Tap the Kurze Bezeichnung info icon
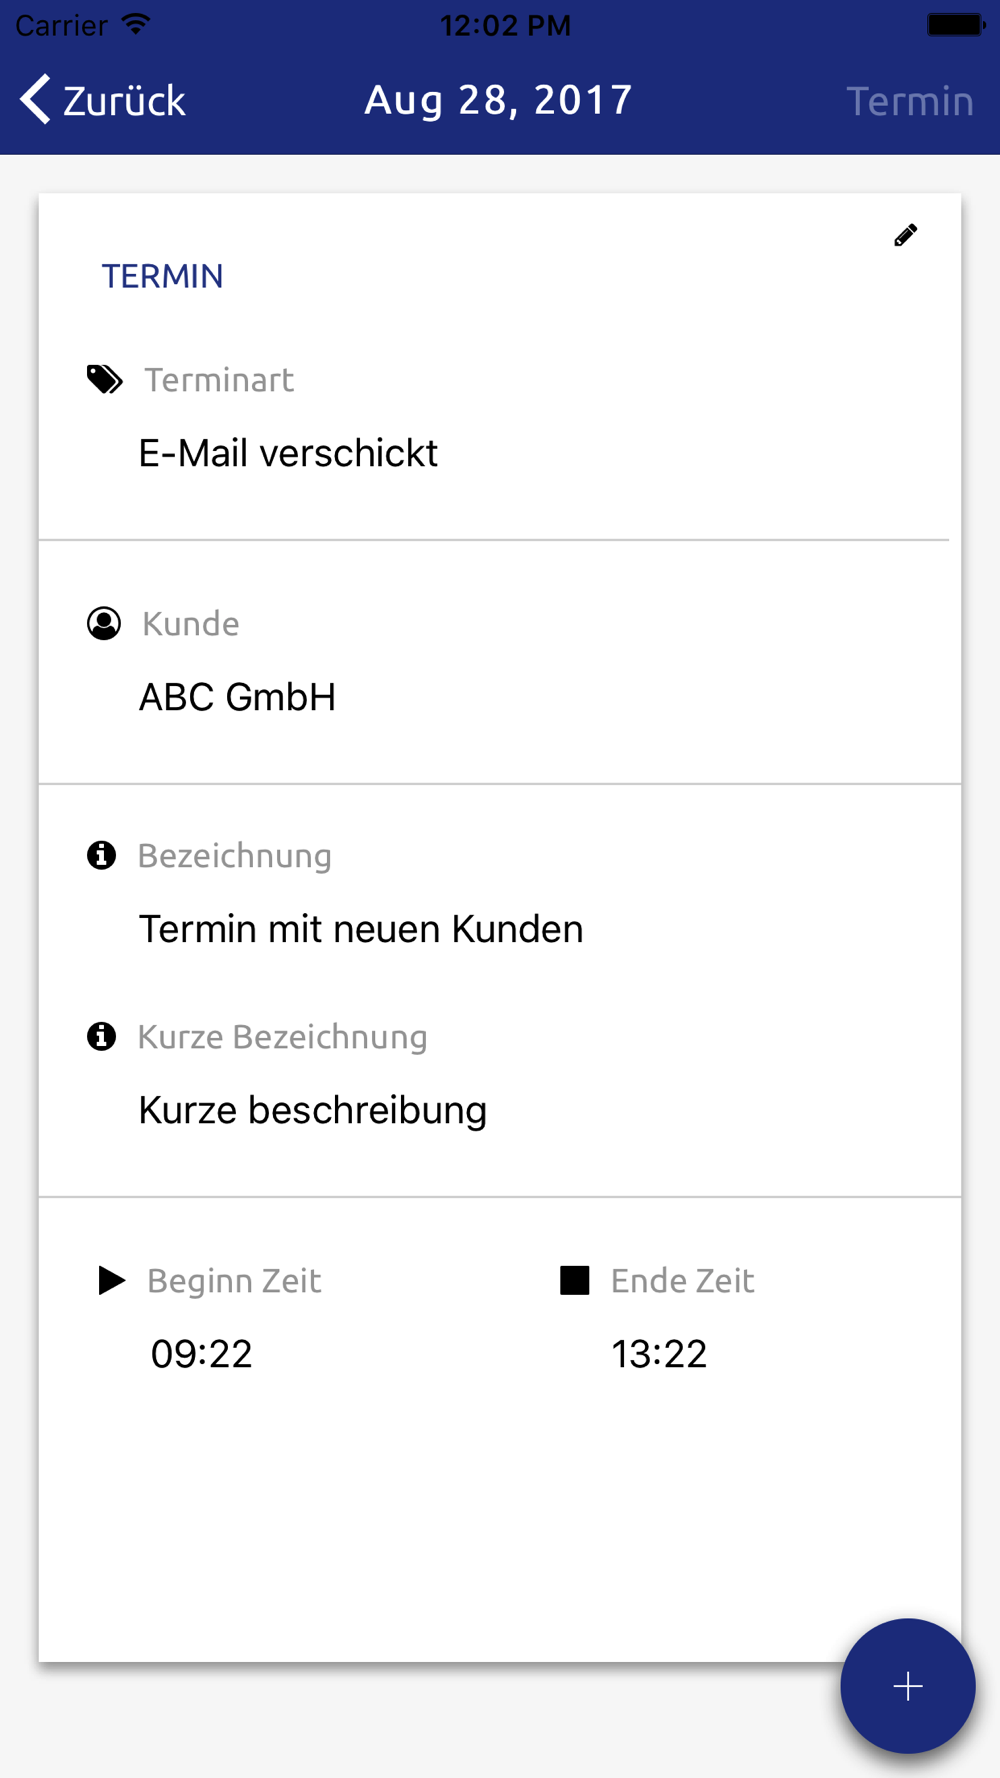Image resolution: width=1000 pixels, height=1778 pixels. 101,1036
